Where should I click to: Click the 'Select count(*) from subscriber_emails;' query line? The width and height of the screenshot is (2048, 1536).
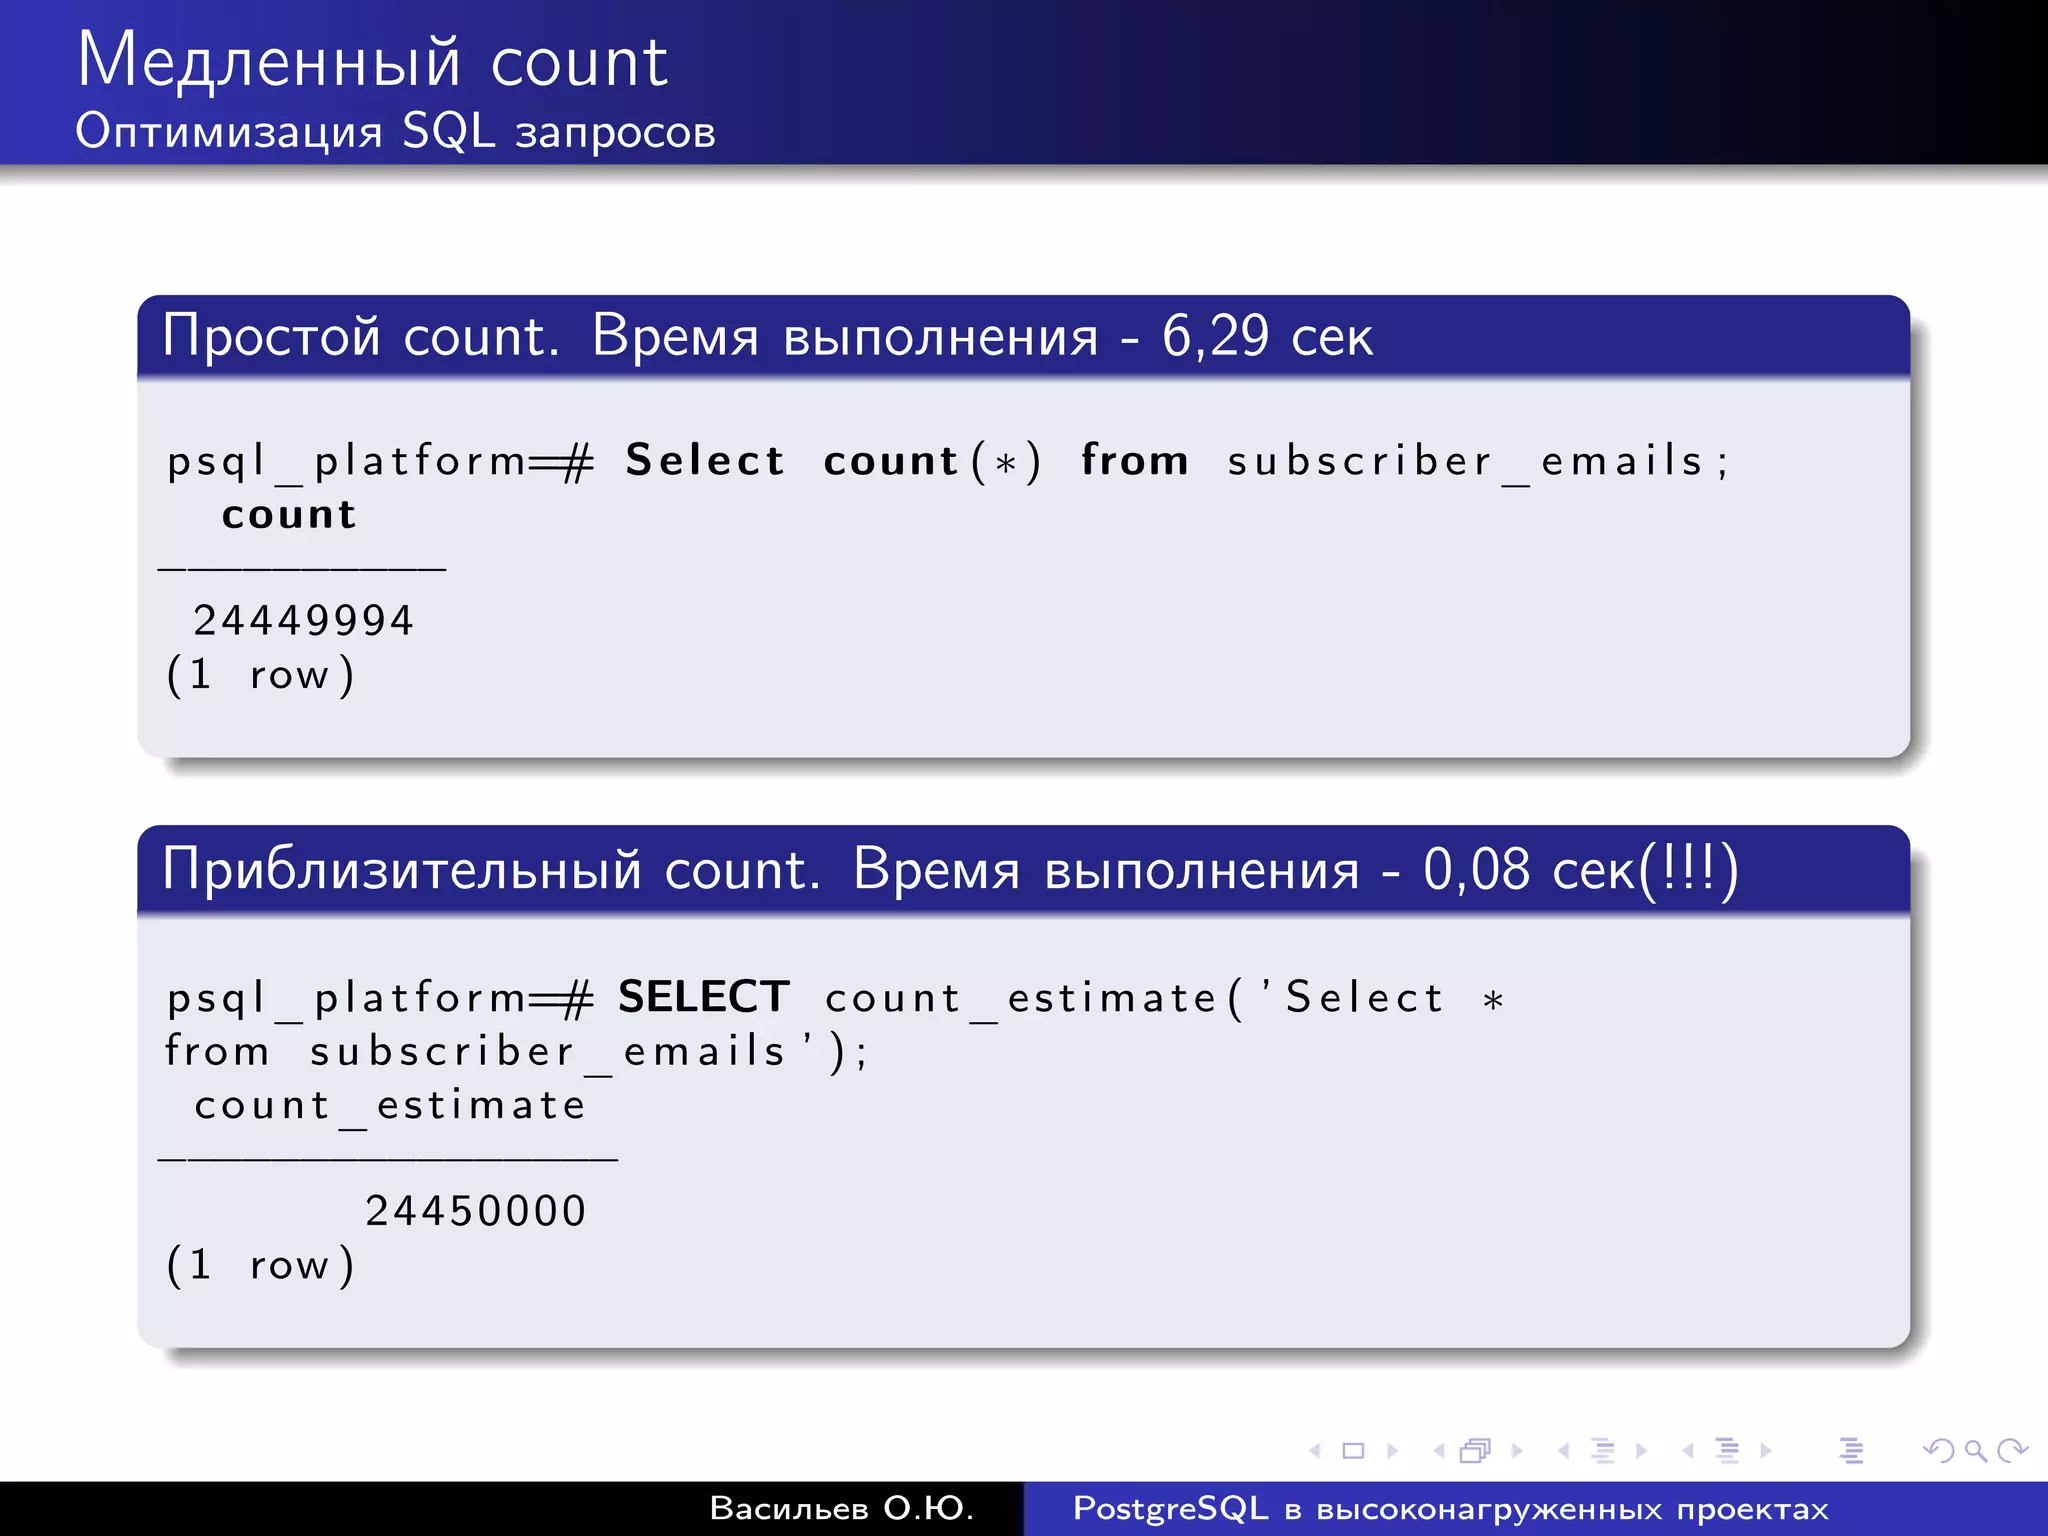[947, 461]
